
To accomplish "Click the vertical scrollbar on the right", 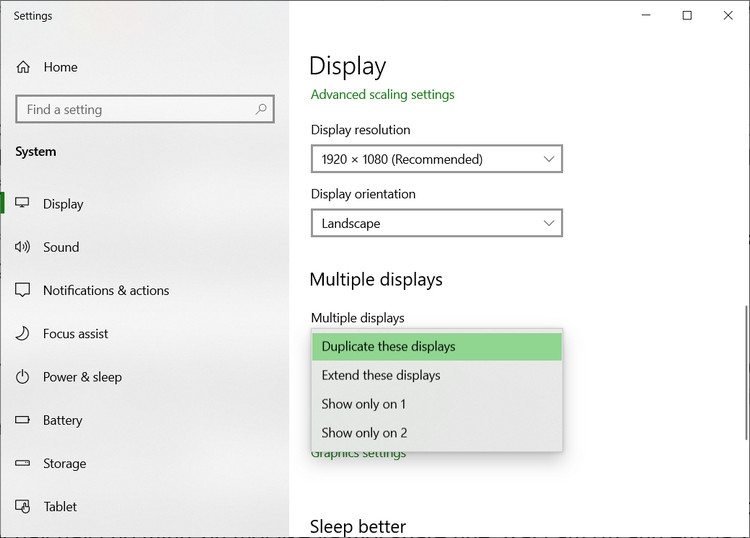I will click(x=745, y=372).
